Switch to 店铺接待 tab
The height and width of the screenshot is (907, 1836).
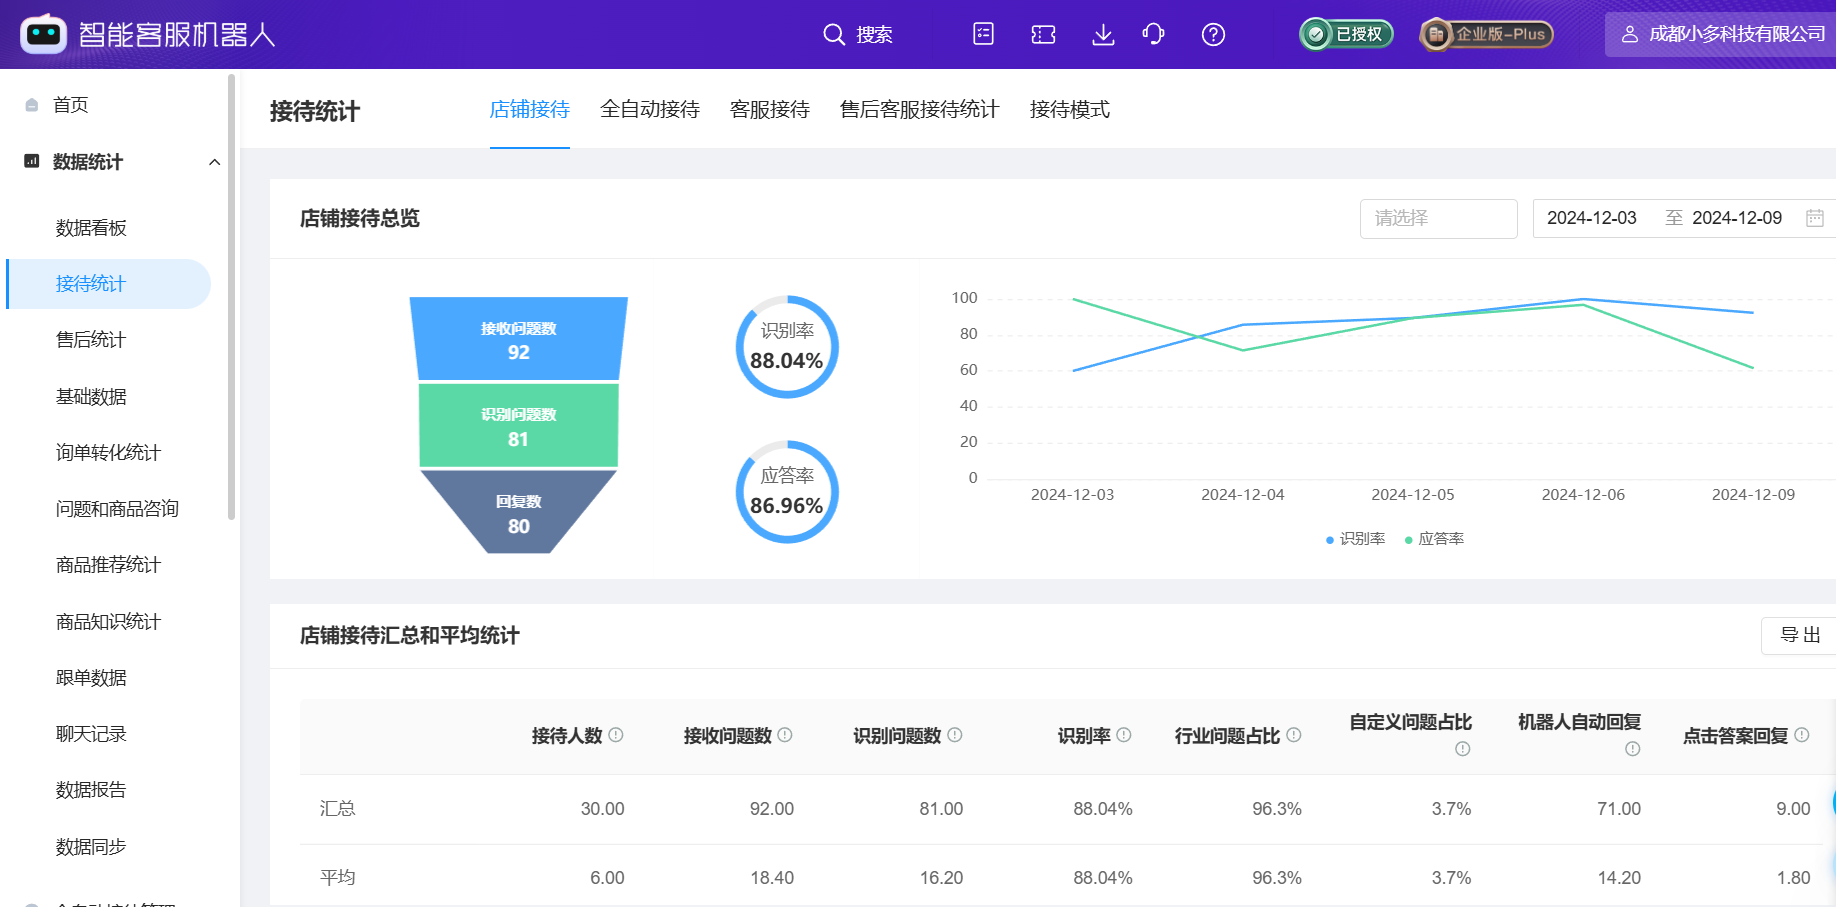[530, 109]
